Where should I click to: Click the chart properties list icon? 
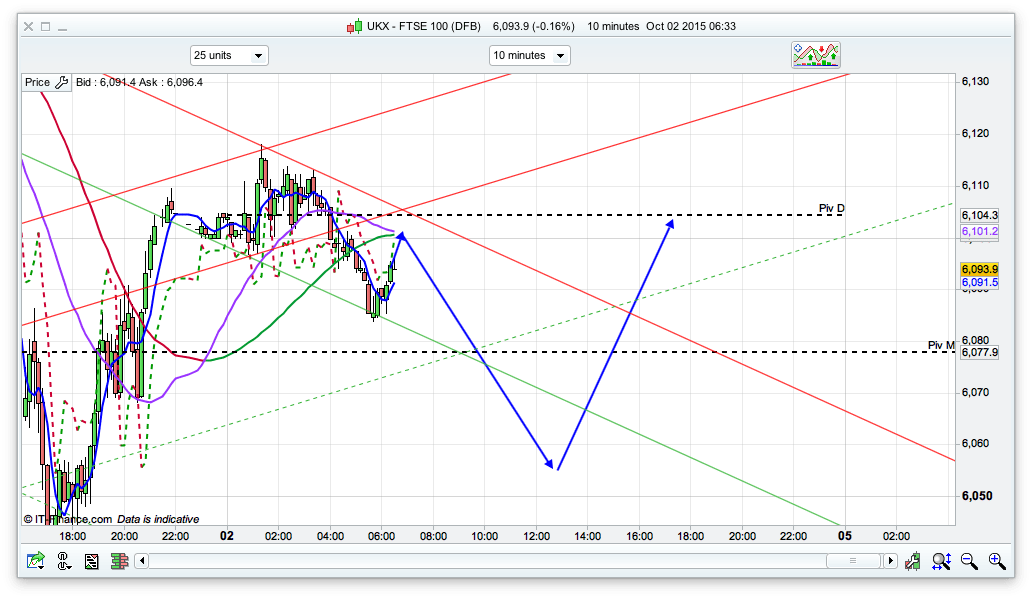point(92,562)
